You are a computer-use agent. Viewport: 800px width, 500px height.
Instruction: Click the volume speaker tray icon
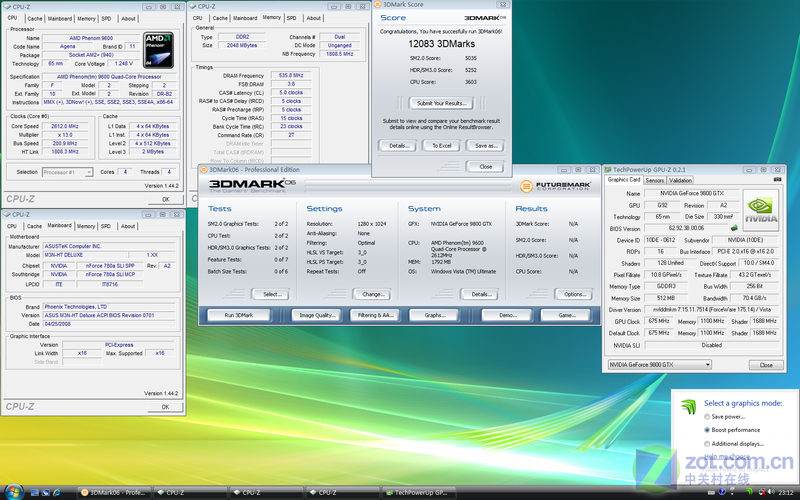770,492
